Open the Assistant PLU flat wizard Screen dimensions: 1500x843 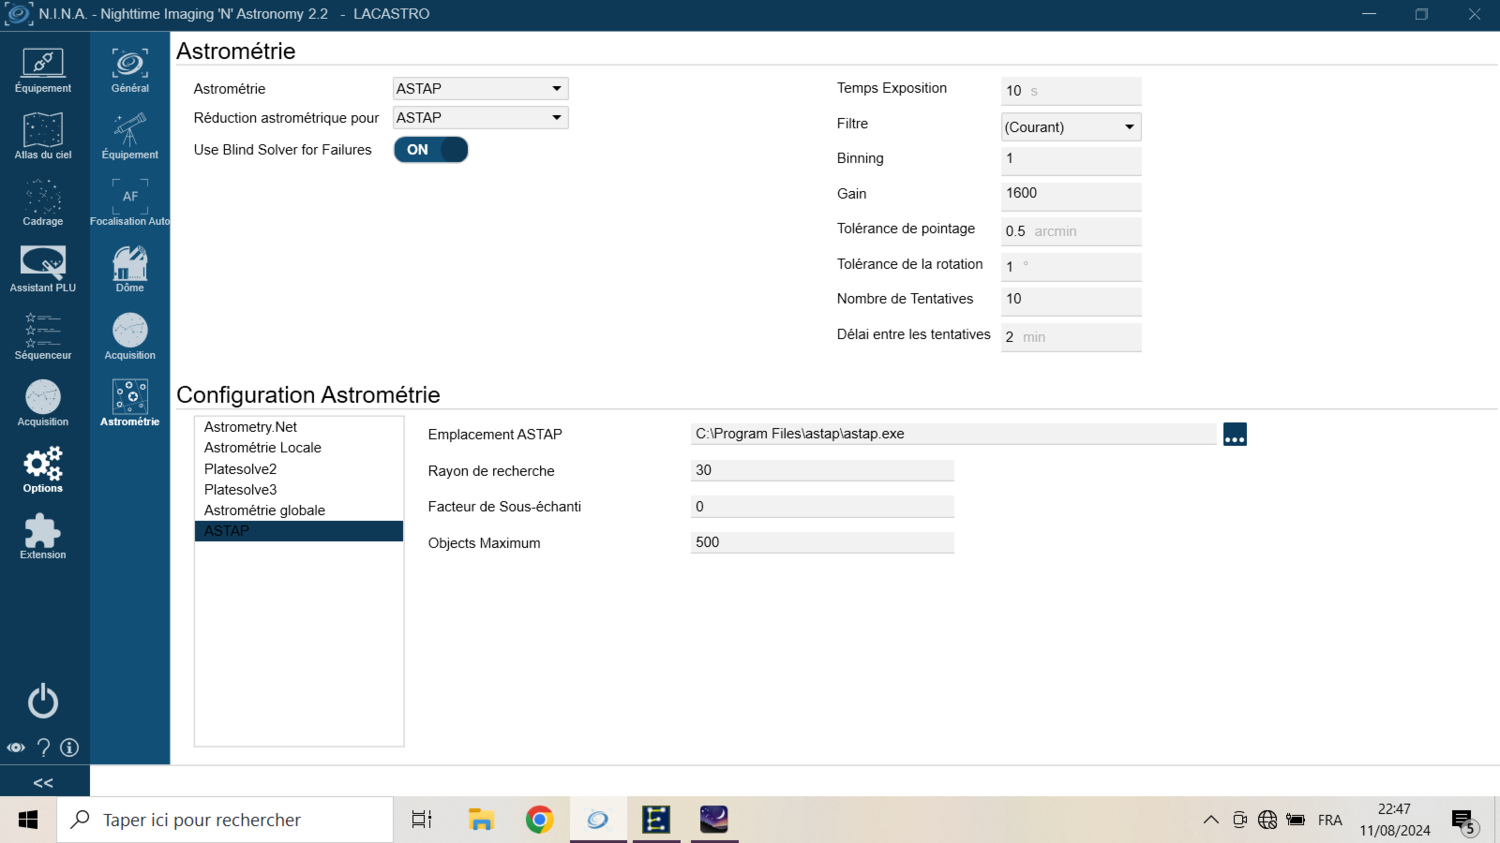point(43,269)
